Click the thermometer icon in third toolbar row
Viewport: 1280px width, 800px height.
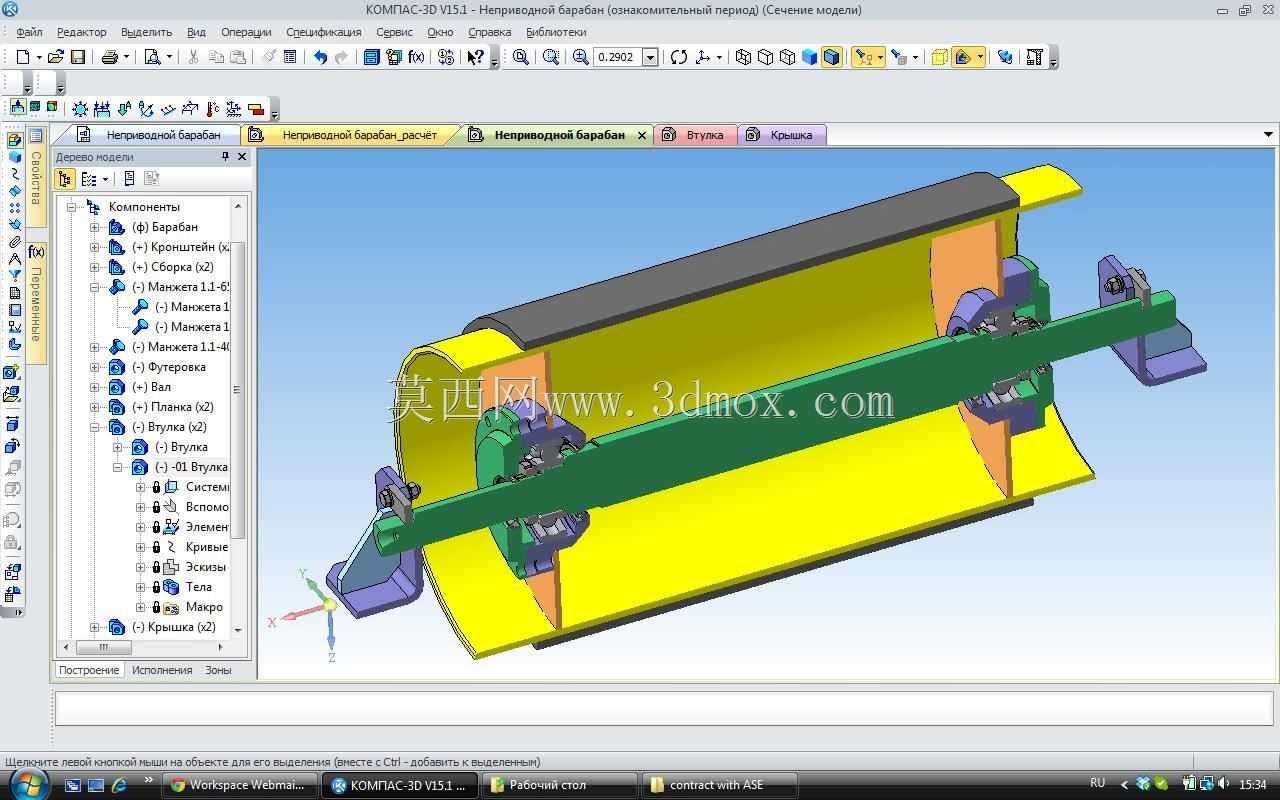tap(212, 108)
